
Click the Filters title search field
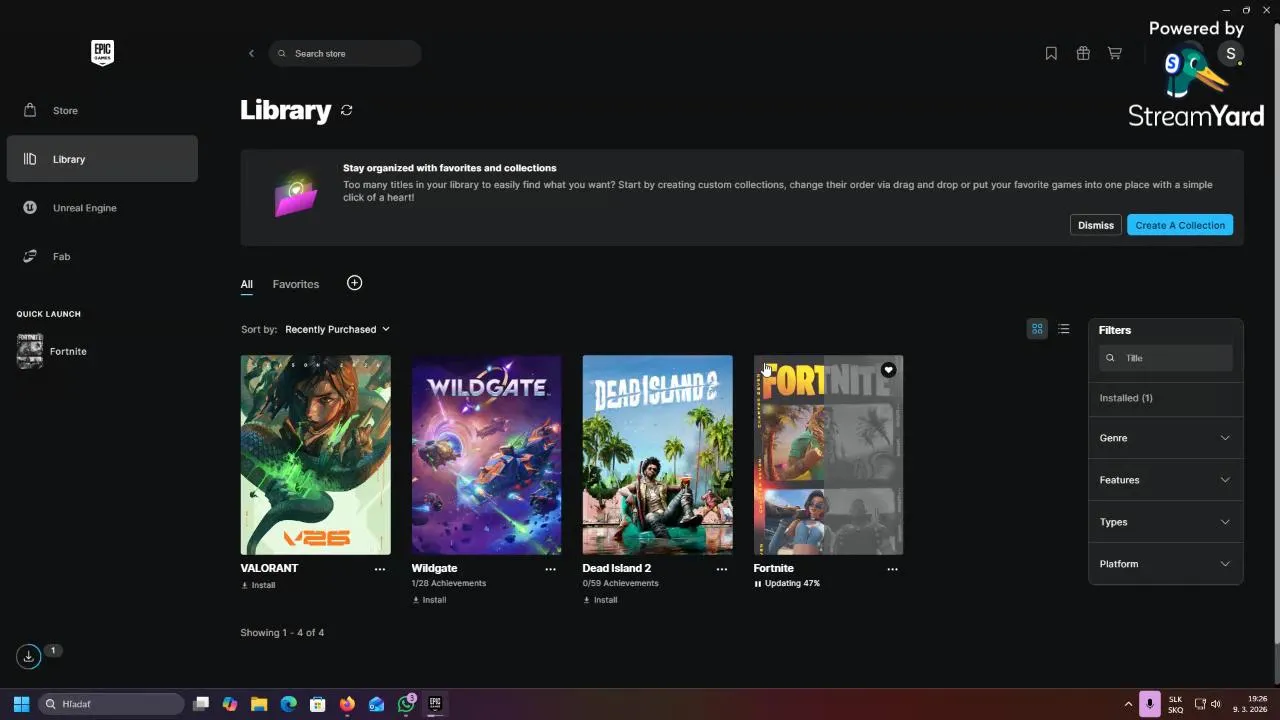tap(1166, 358)
